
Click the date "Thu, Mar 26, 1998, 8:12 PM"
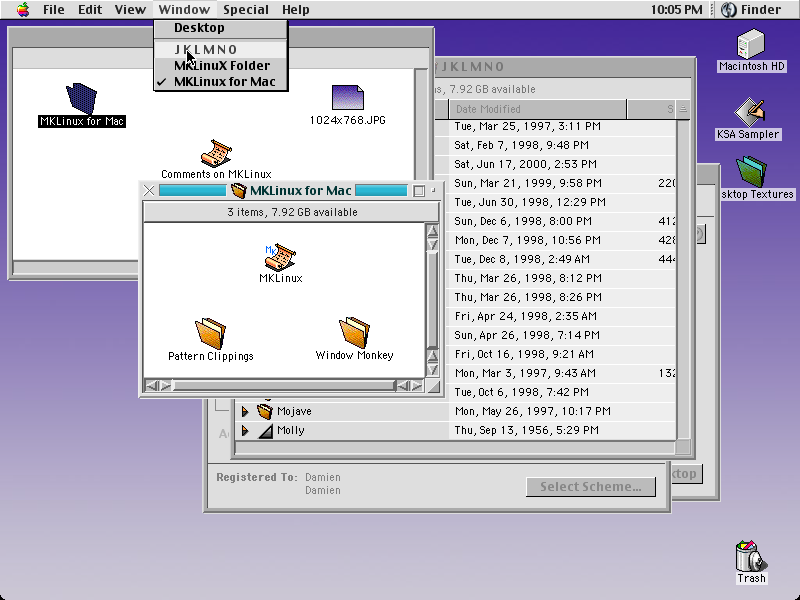(x=528, y=278)
